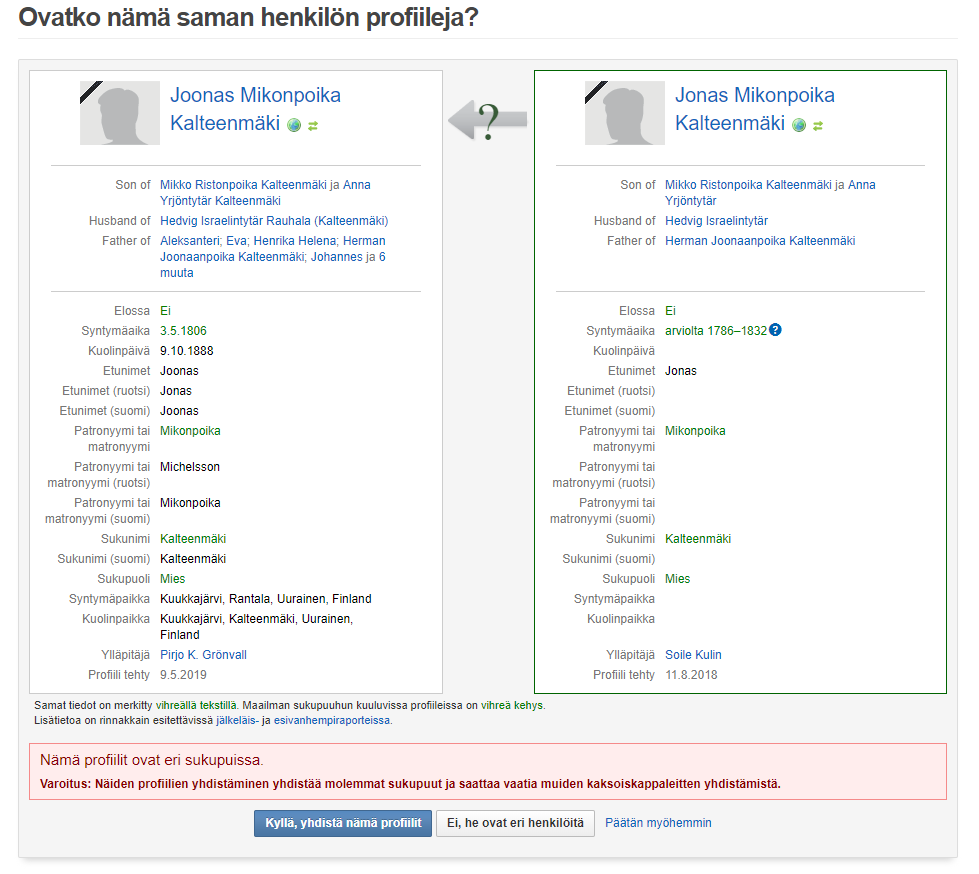
Task: Open Jonas Mikonpoika Kalteenmäki profile name link
Action: [755, 109]
